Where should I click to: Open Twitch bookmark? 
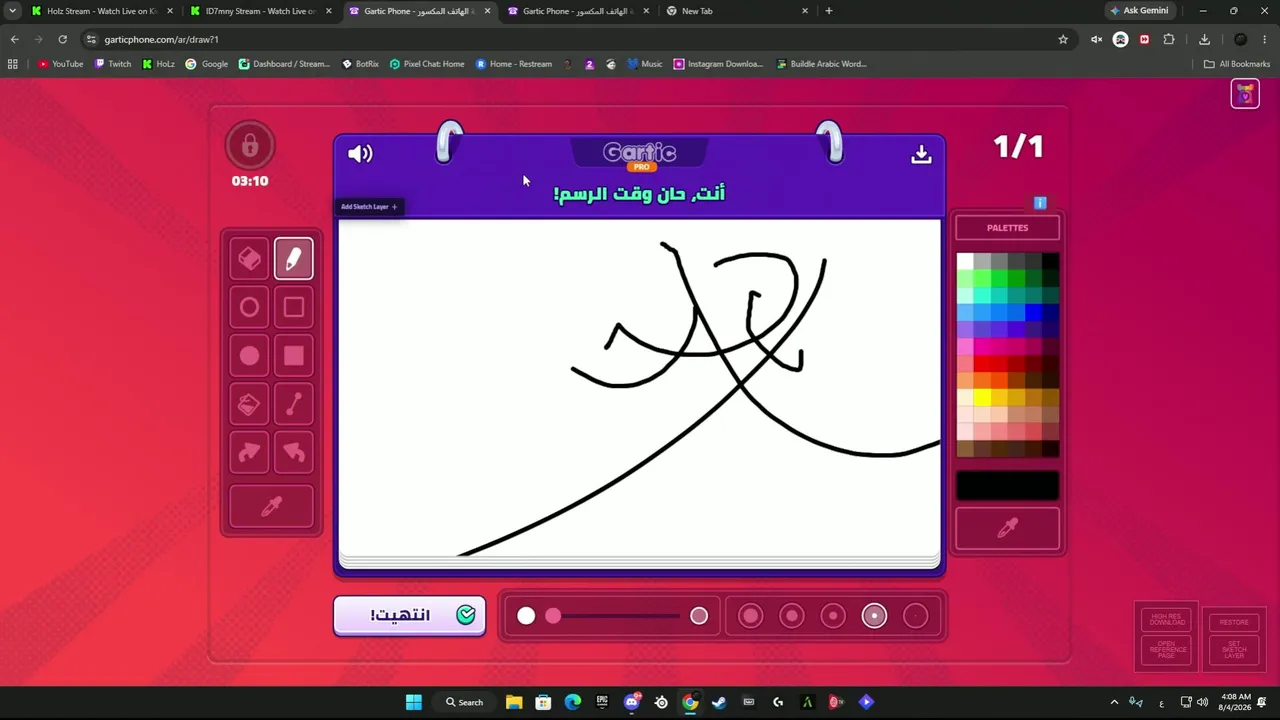(x=113, y=64)
